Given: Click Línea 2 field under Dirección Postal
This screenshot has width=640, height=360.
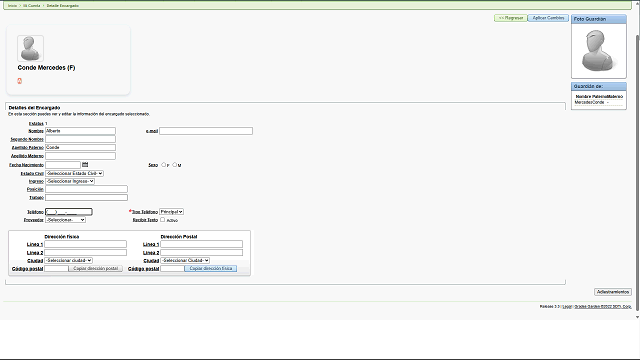Looking at the screenshot, I should coord(202,253).
